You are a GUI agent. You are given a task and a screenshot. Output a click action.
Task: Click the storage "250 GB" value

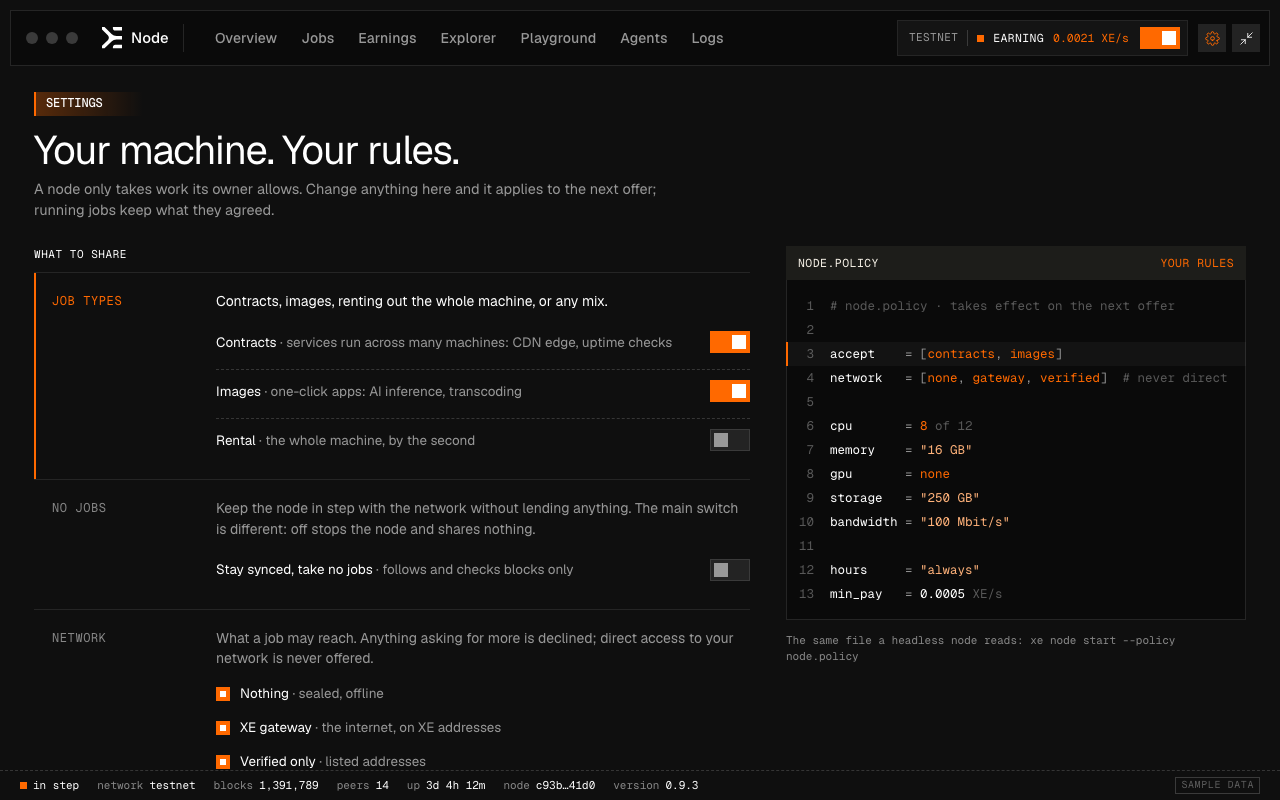click(x=950, y=498)
